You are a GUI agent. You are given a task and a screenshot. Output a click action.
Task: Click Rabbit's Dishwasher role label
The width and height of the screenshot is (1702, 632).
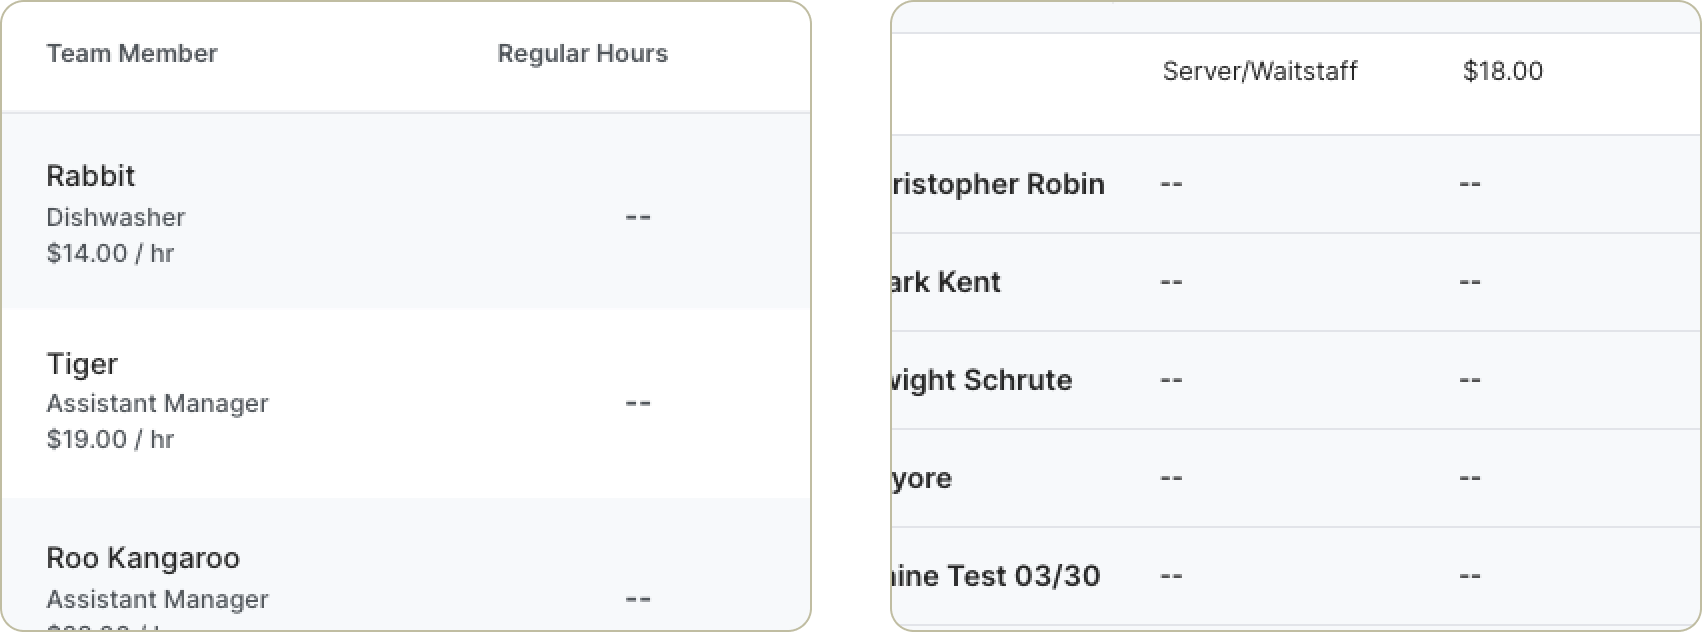[117, 217]
